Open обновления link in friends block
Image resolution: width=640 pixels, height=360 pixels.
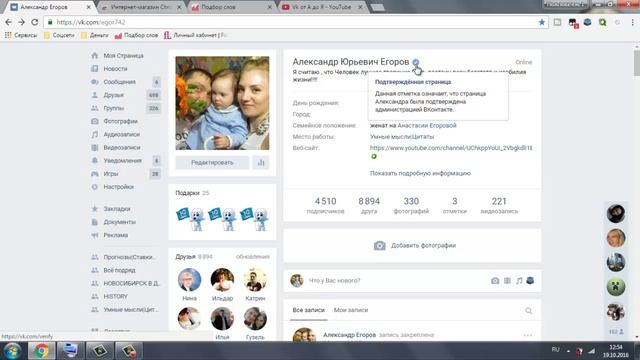253,257
